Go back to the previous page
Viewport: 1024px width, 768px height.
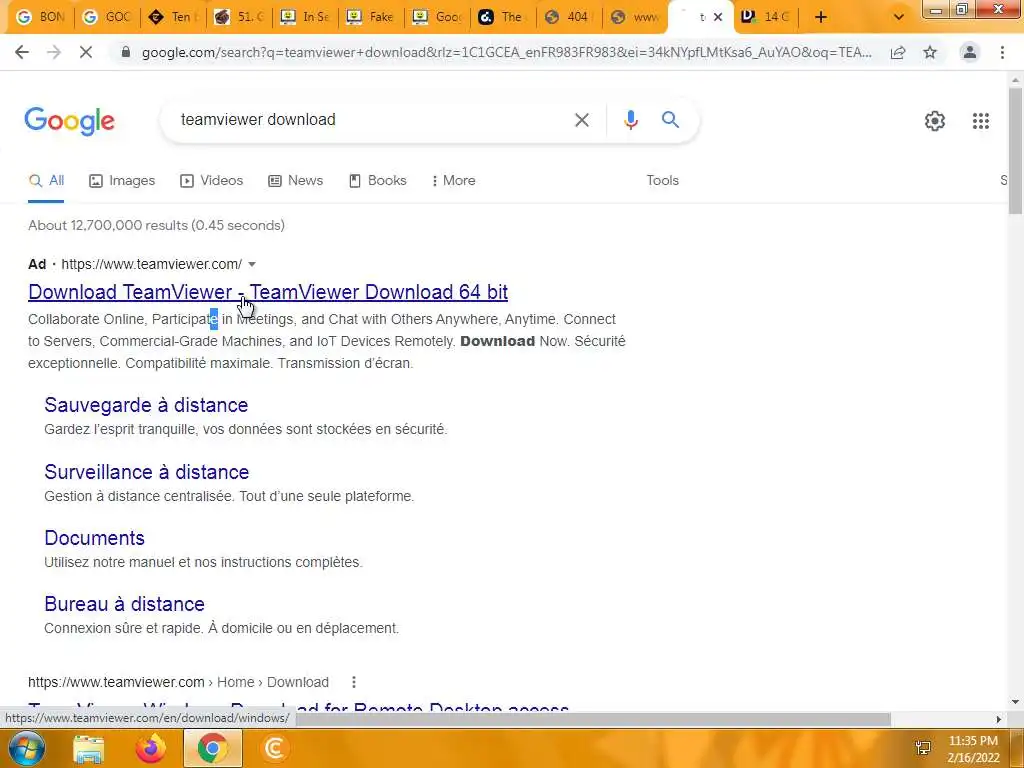coord(22,52)
